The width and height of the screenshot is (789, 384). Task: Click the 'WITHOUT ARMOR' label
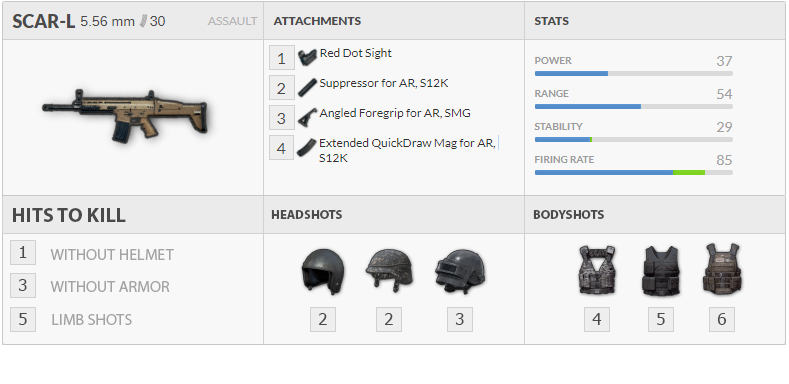click(x=110, y=287)
